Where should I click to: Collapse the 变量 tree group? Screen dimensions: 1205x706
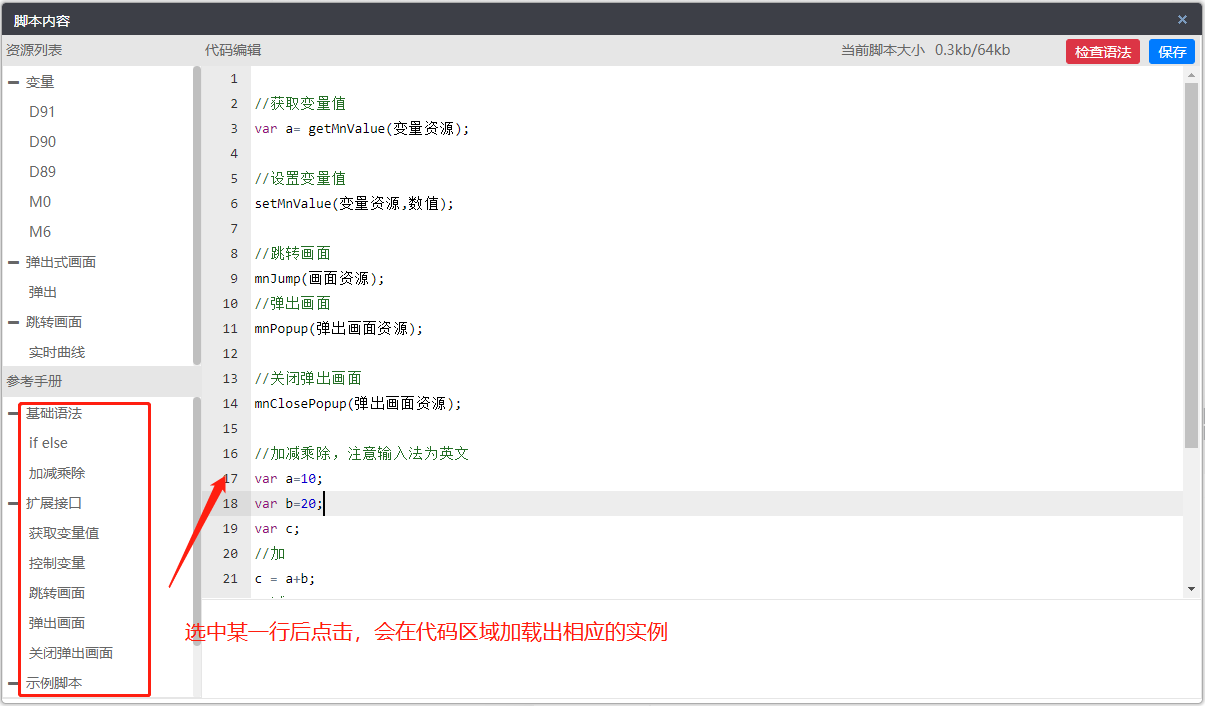click(x=14, y=82)
